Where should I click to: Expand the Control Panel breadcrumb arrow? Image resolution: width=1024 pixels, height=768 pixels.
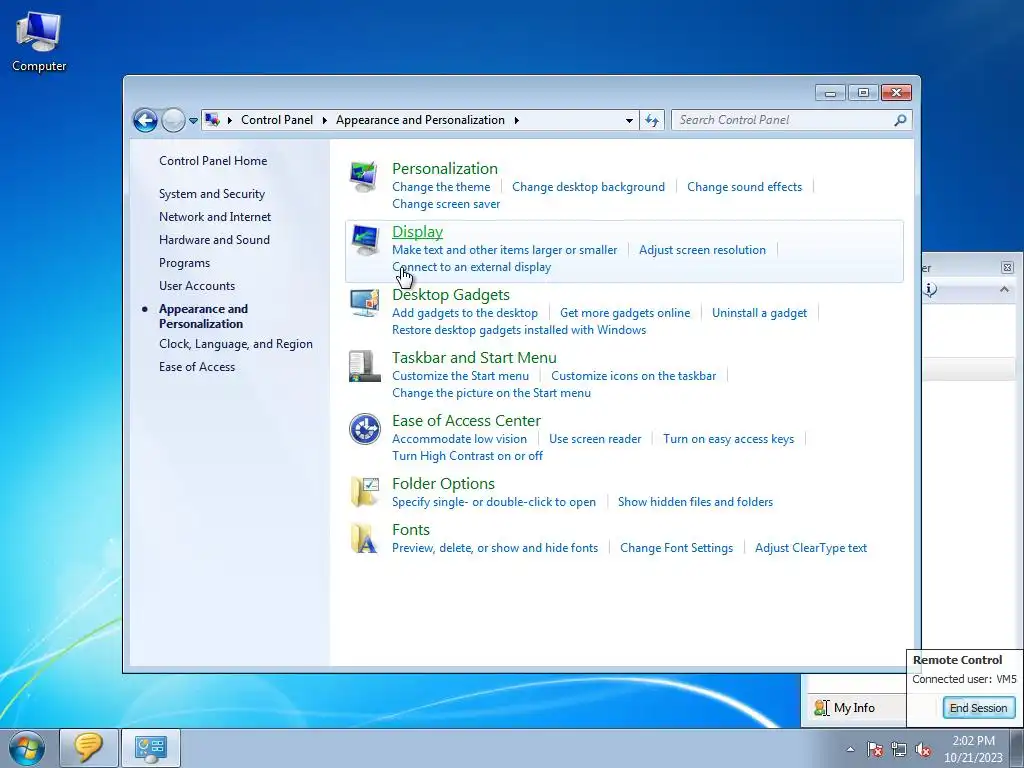[325, 120]
